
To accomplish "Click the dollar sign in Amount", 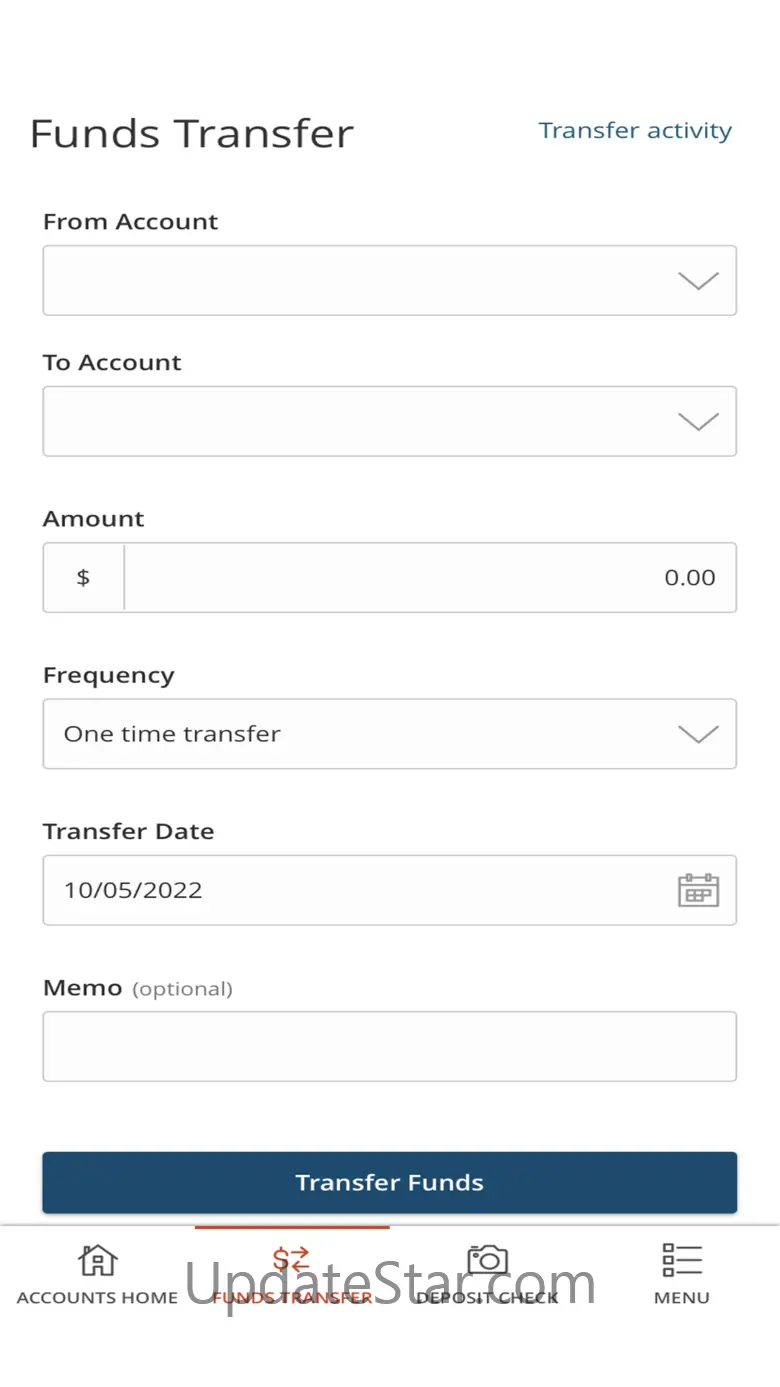I will 83,577.
